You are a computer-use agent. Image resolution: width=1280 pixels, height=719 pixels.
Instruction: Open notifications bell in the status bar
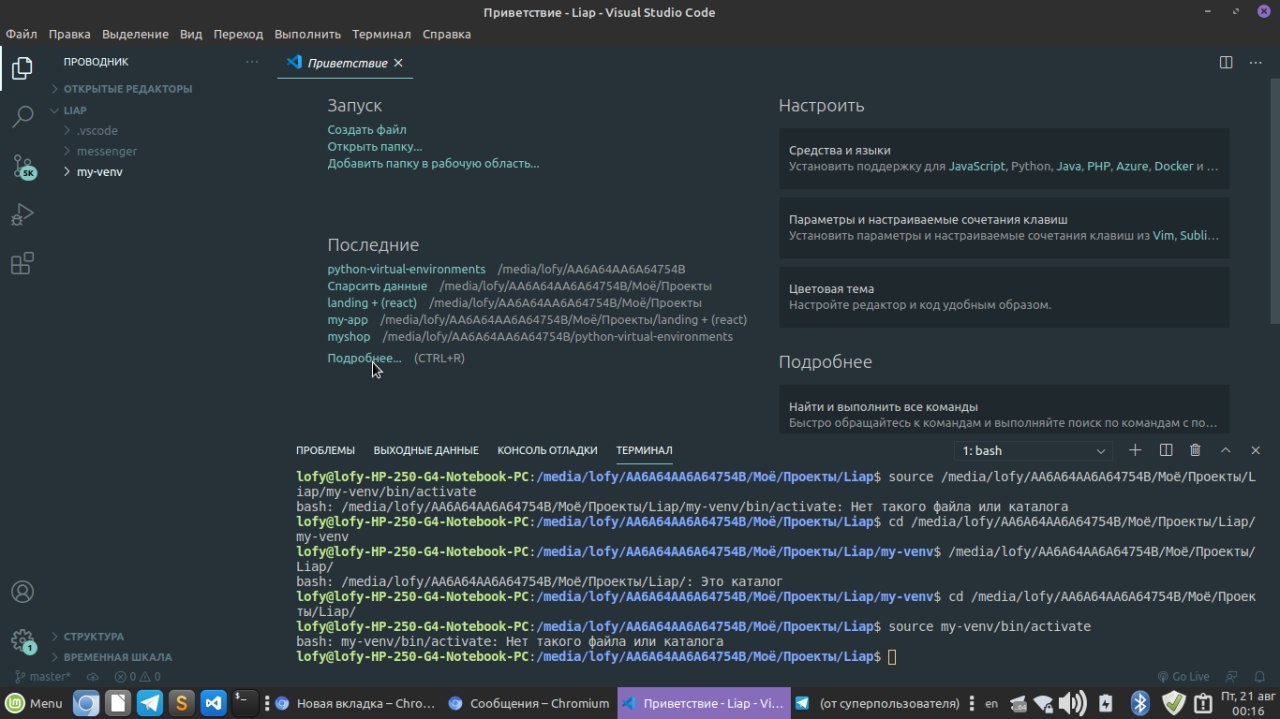click(x=1259, y=677)
